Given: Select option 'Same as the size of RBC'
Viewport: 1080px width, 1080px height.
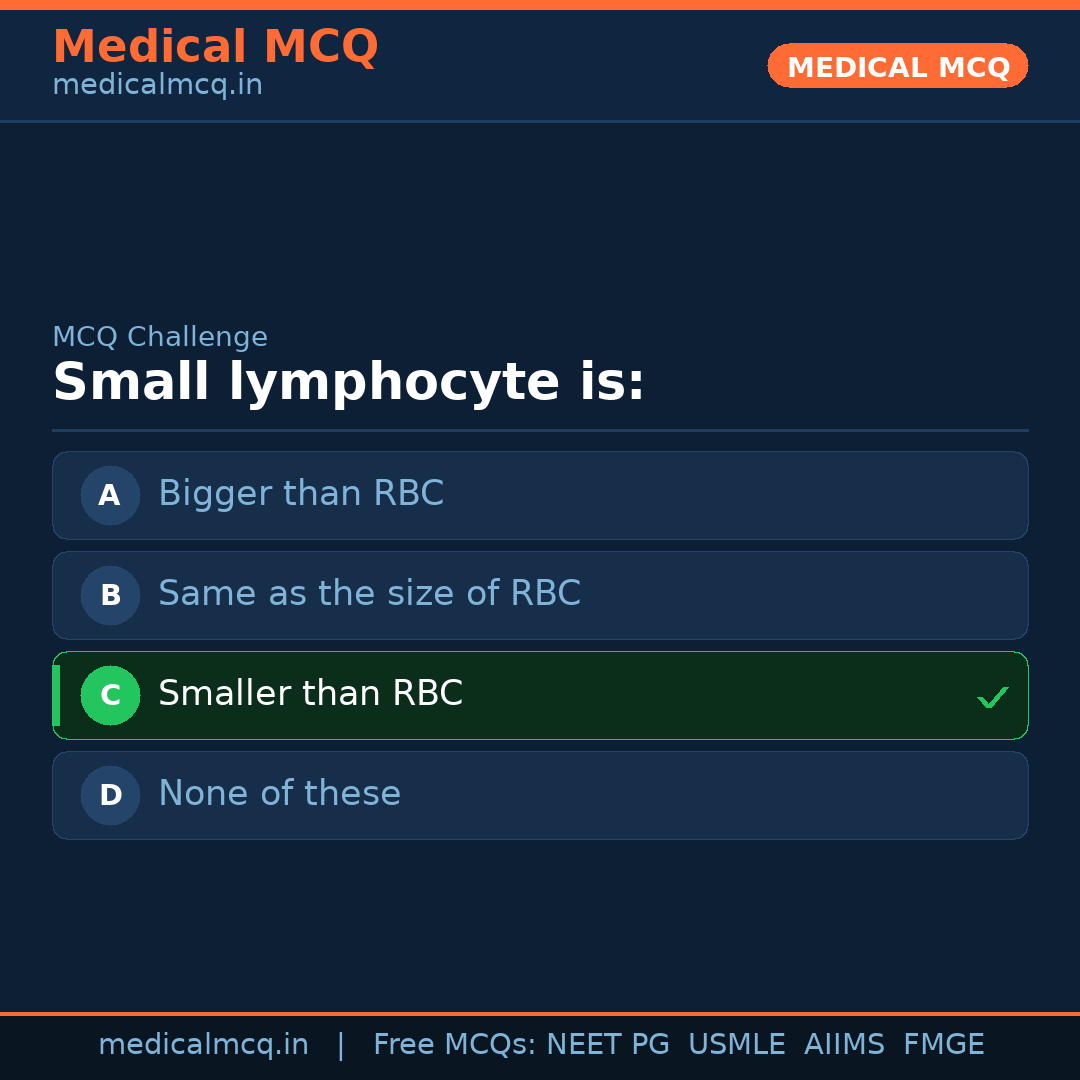Looking at the screenshot, I should point(369,594).
